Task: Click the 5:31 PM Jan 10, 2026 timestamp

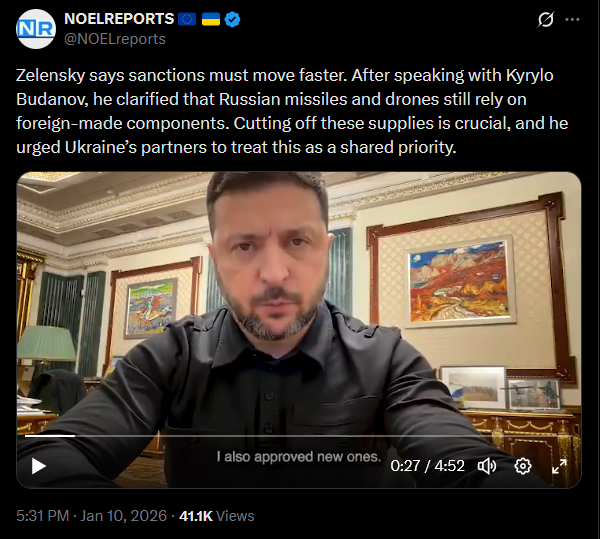Action: (91, 516)
